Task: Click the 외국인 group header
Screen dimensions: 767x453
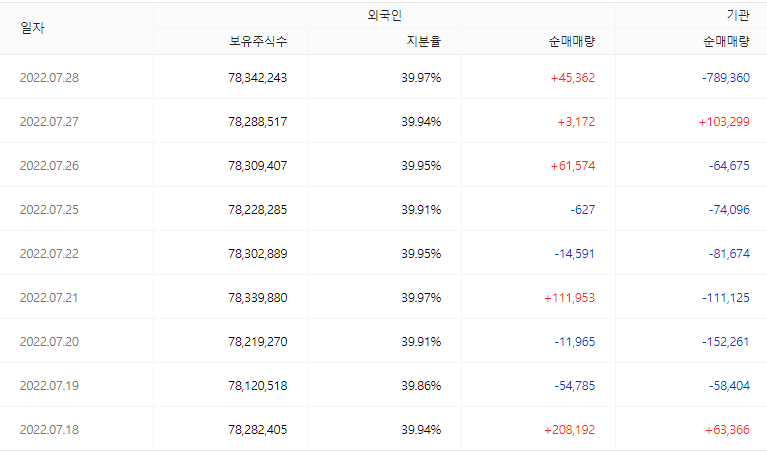Action: (384, 16)
